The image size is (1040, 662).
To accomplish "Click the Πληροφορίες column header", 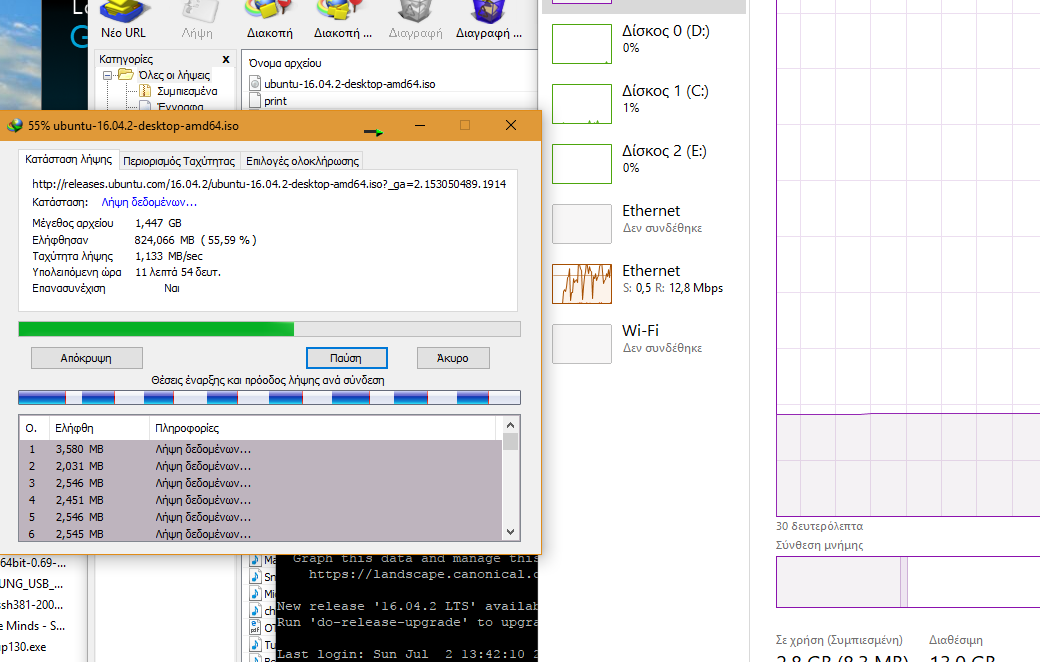I will click(x=322, y=429).
